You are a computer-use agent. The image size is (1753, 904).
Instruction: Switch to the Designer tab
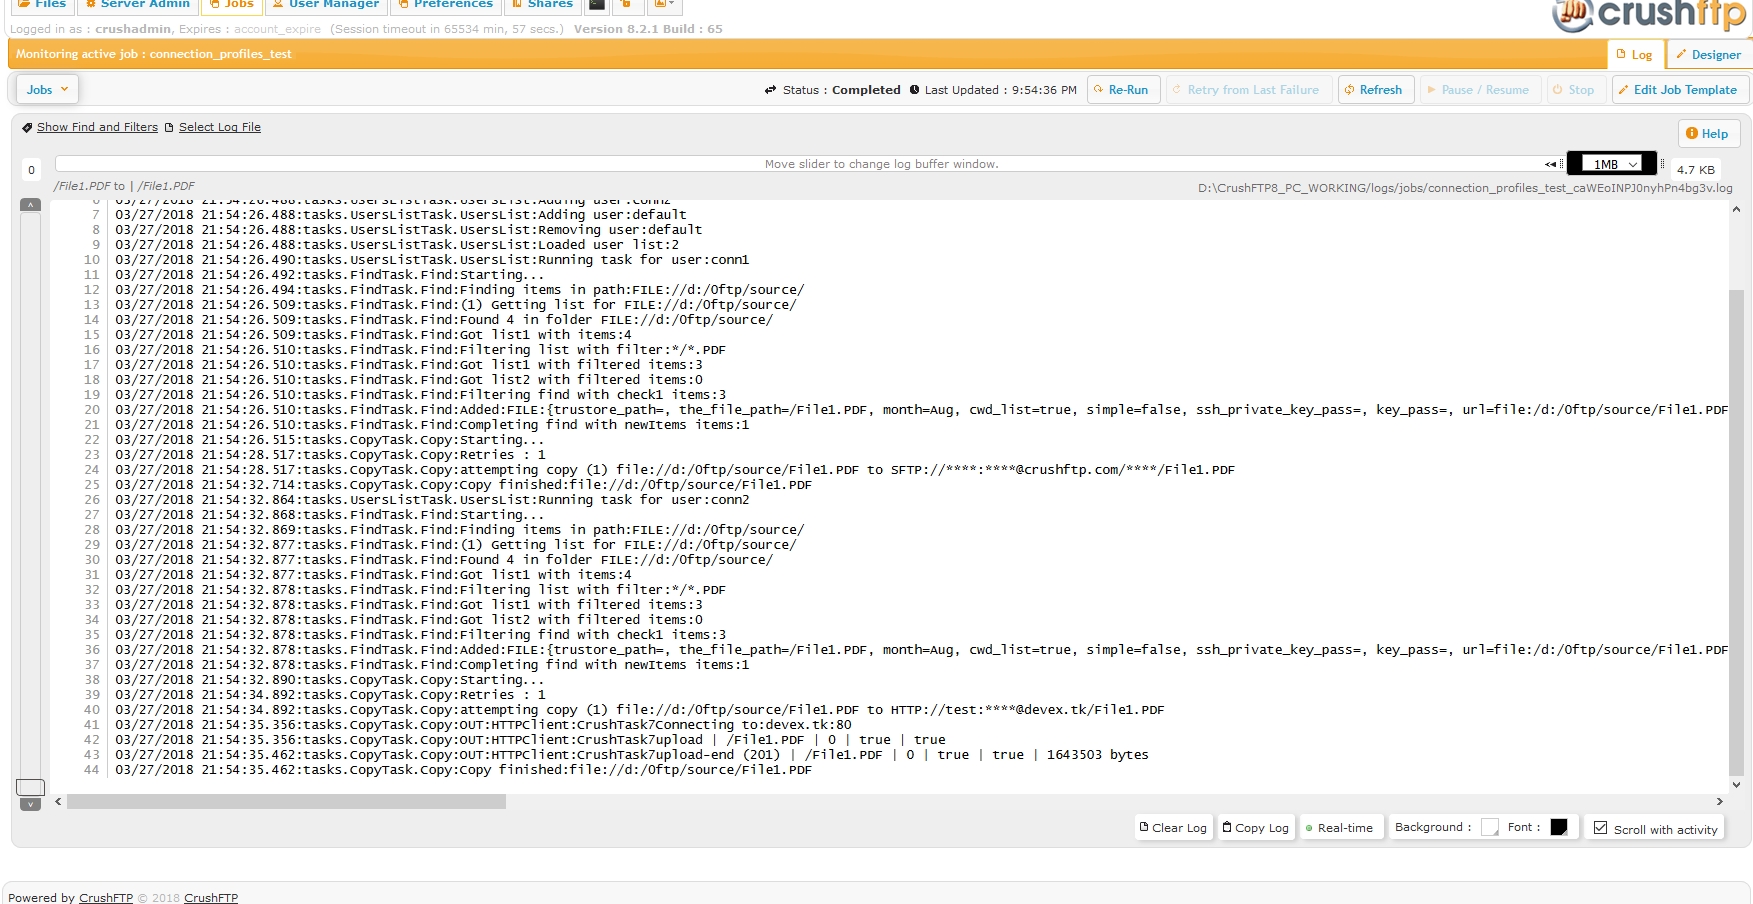click(1708, 55)
